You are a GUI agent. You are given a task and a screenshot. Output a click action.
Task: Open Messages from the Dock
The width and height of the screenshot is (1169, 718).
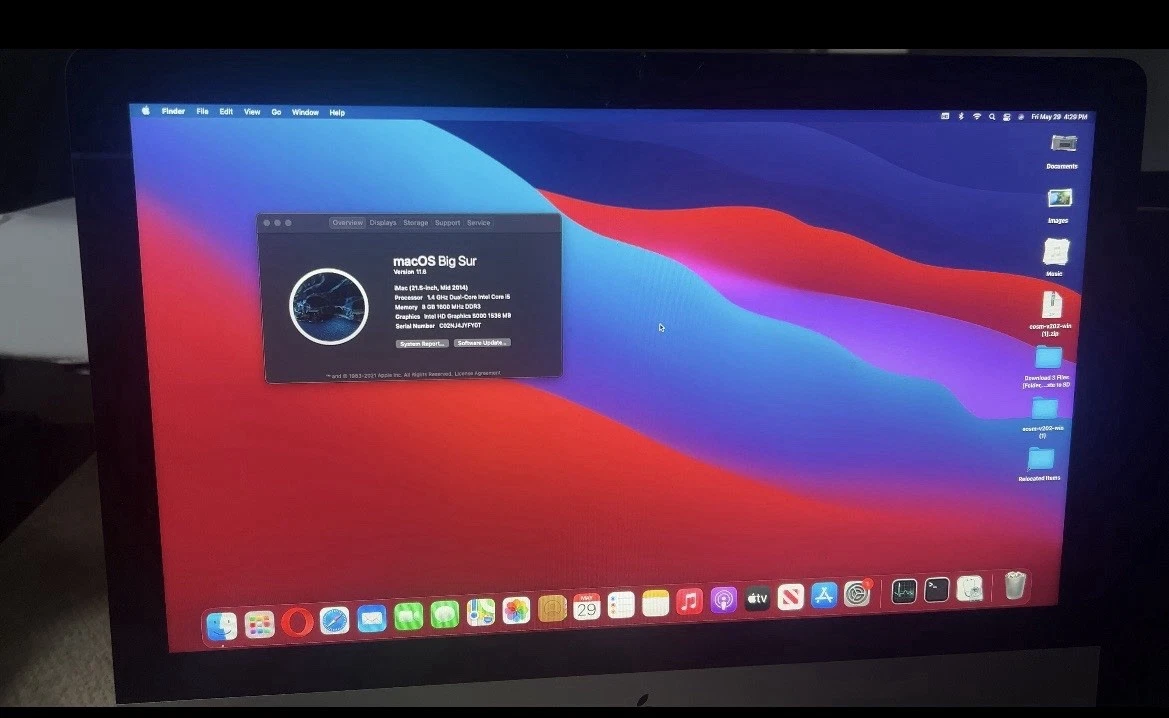[444, 615]
